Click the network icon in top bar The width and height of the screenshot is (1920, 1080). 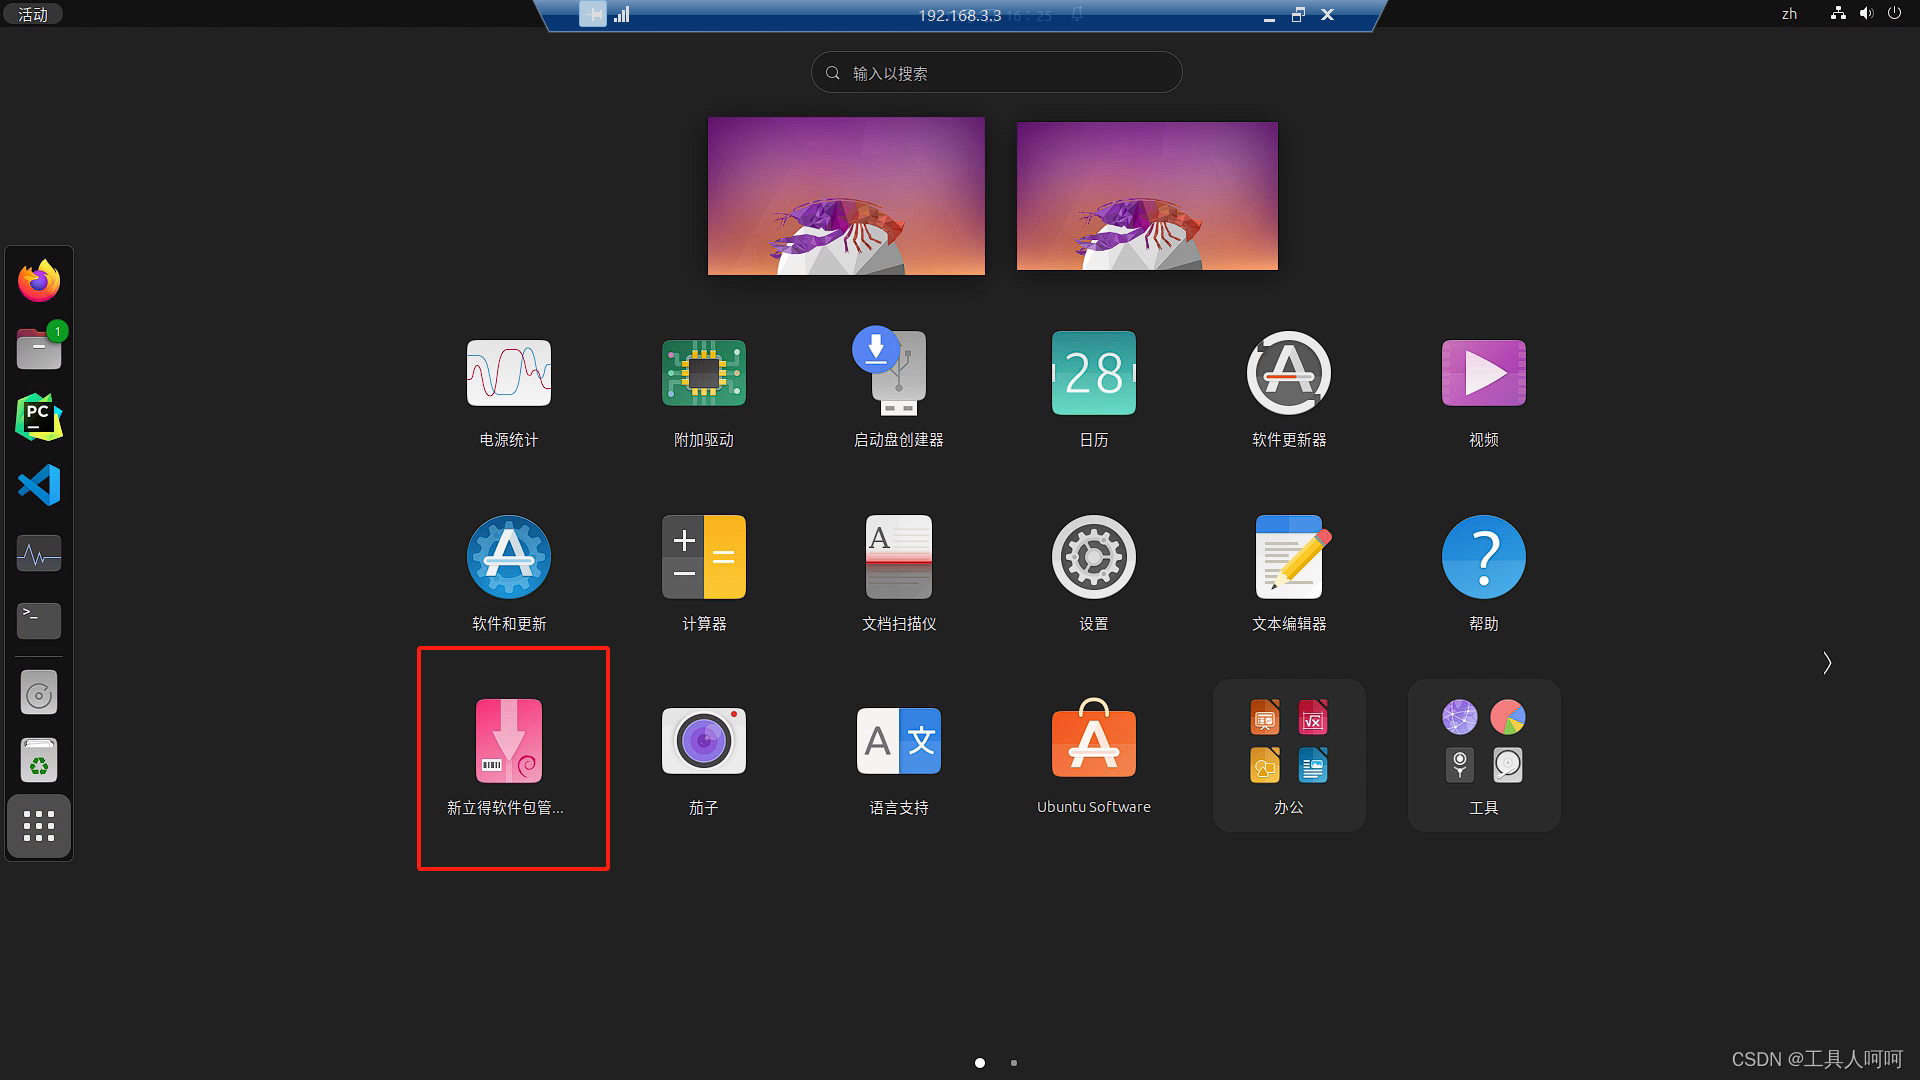(1838, 14)
